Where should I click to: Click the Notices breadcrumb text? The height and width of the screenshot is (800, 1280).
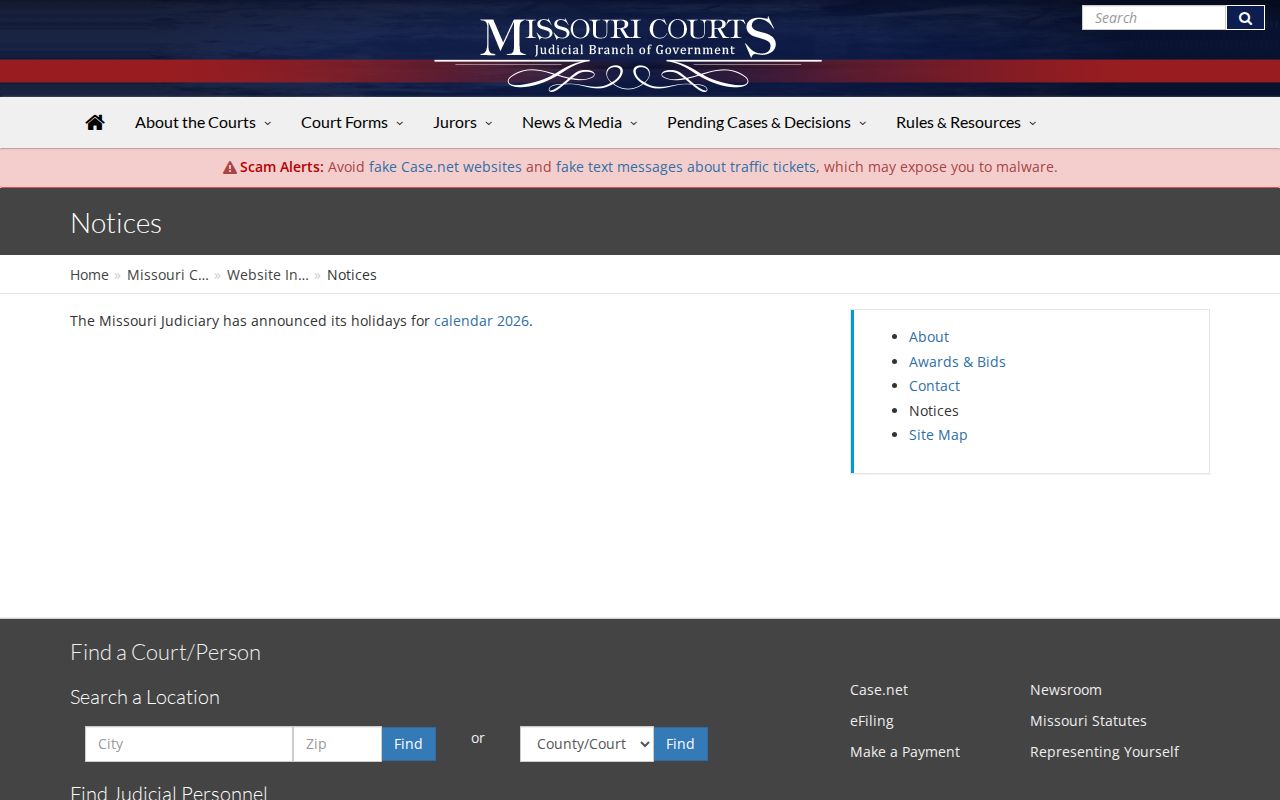coord(352,275)
